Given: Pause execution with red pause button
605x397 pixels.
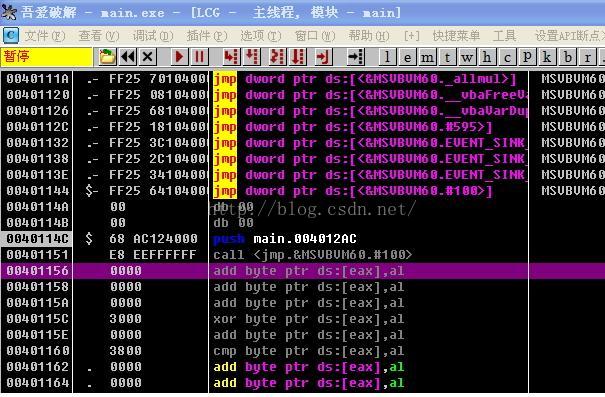Looking at the screenshot, I should (199, 57).
